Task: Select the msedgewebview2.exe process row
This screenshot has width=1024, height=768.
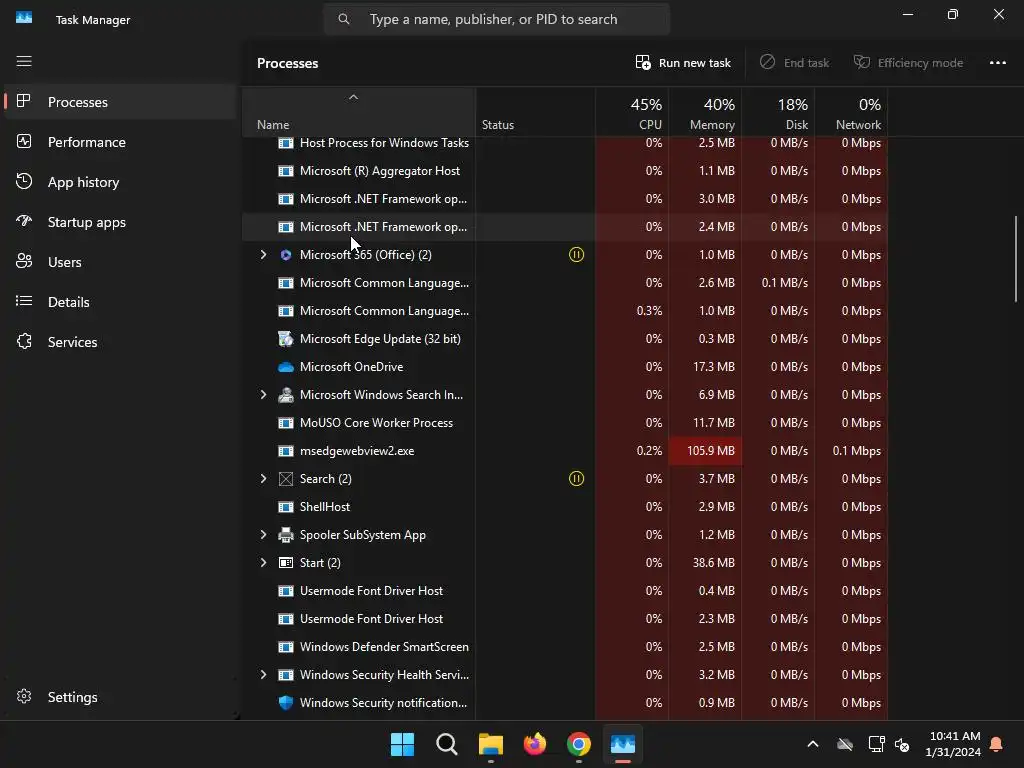Action: [x=564, y=451]
